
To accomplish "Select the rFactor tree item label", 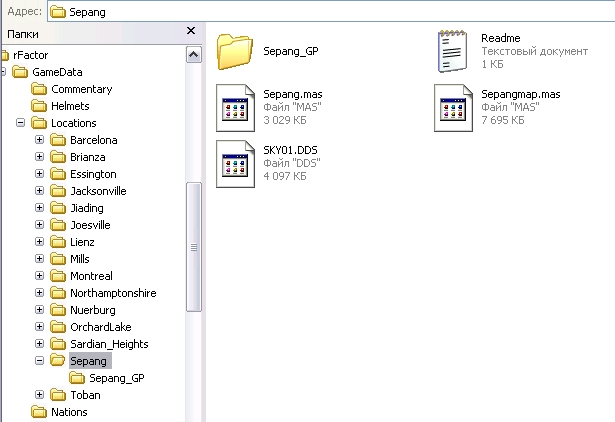I will coord(31,55).
